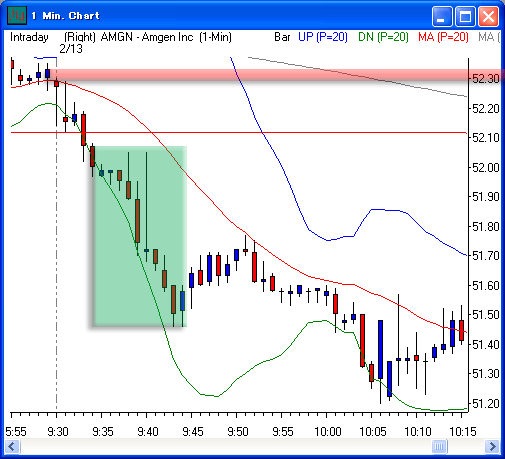This screenshot has width=505, height=459.
Task: Maximize the 1 Min. Chart window
Action: tap(465, 16)
